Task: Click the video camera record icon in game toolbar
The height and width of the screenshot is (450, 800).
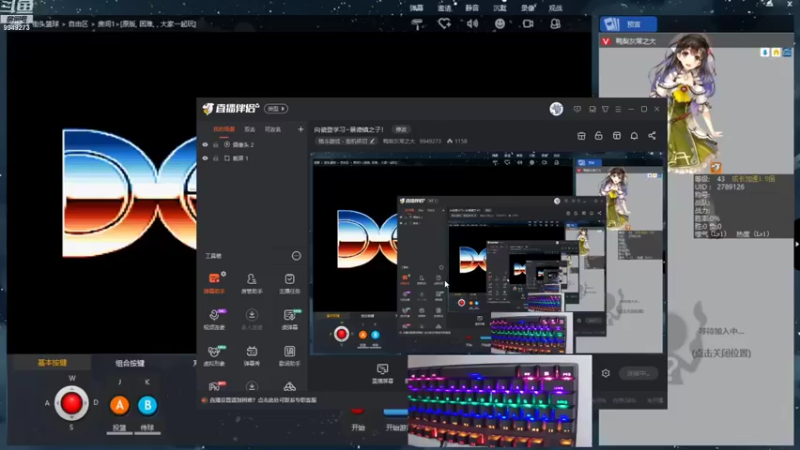Action: [x=528, y=23]
